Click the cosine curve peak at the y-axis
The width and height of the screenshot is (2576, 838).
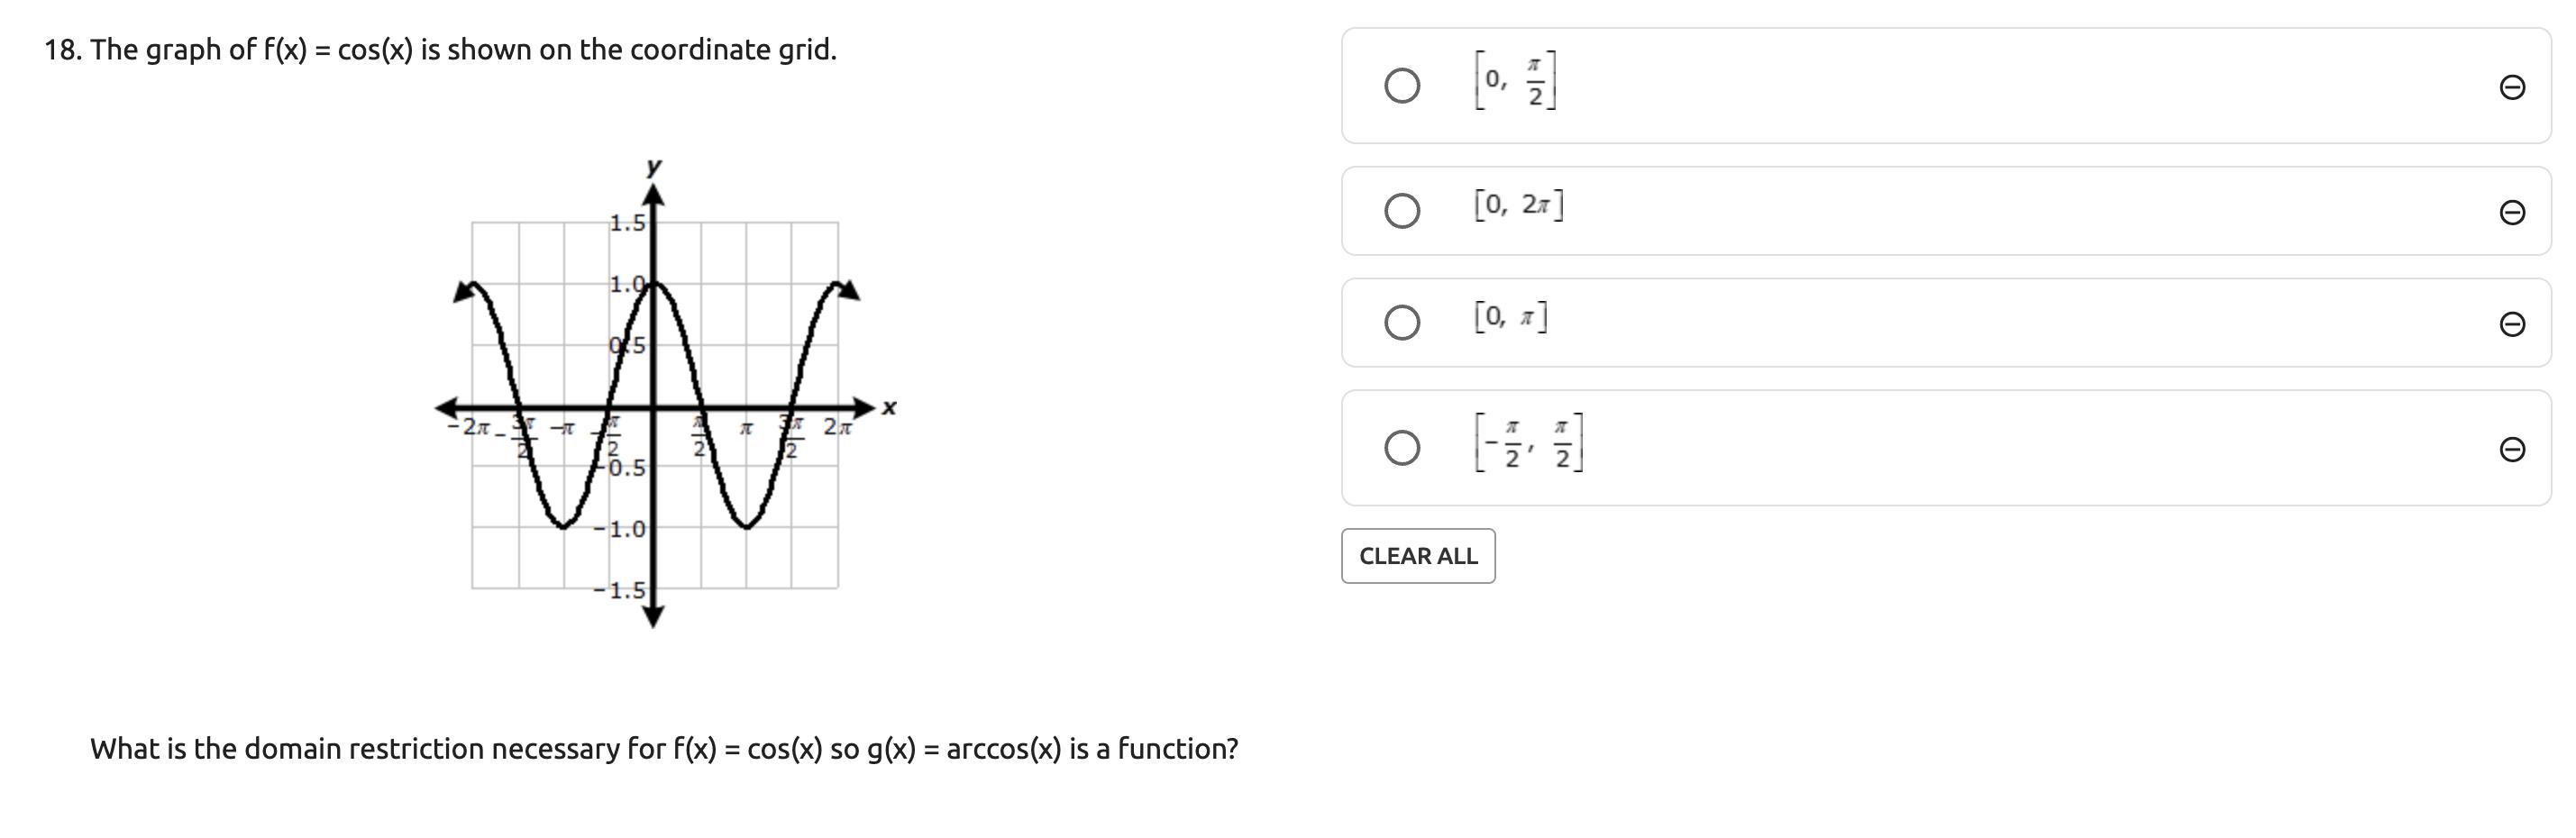click(653, 285)
